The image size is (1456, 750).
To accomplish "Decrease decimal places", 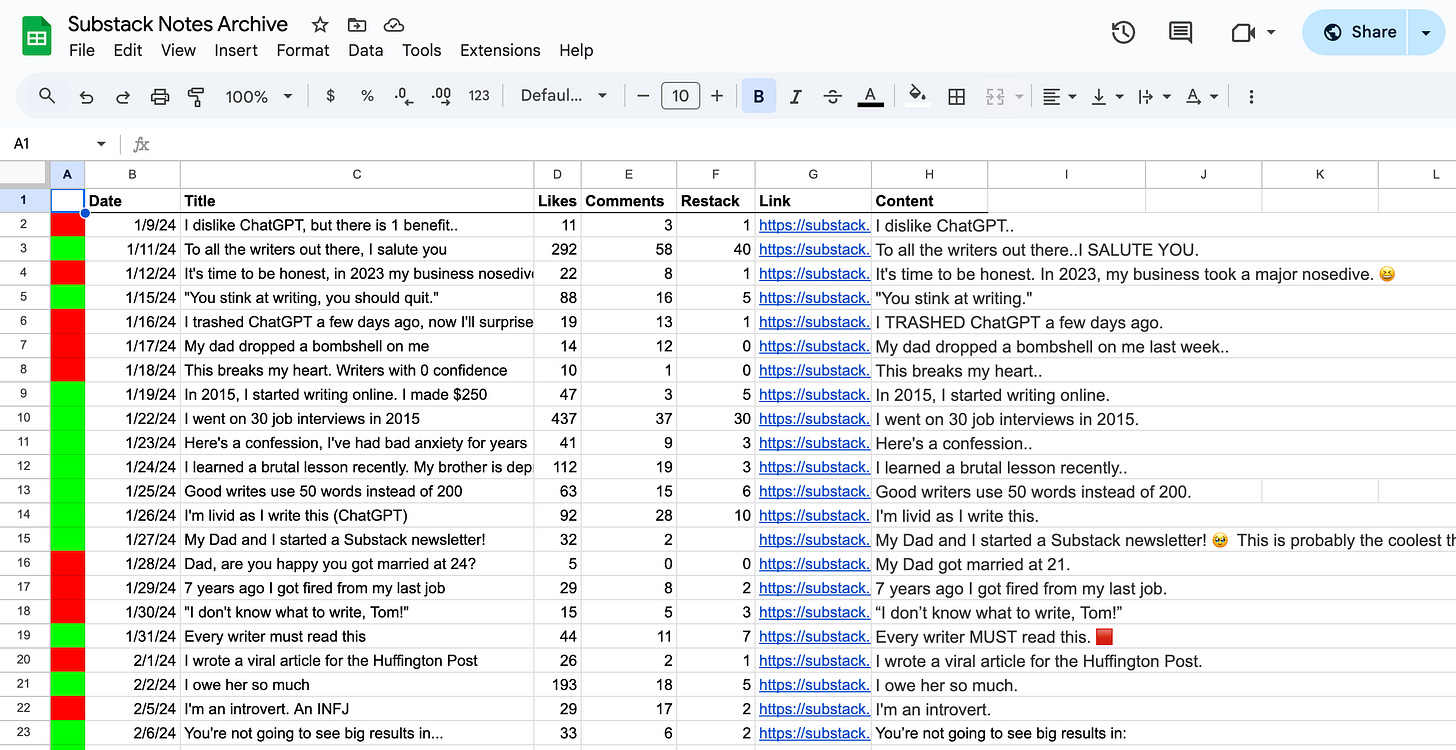I will pyautogui.click(x=404, y=96).
